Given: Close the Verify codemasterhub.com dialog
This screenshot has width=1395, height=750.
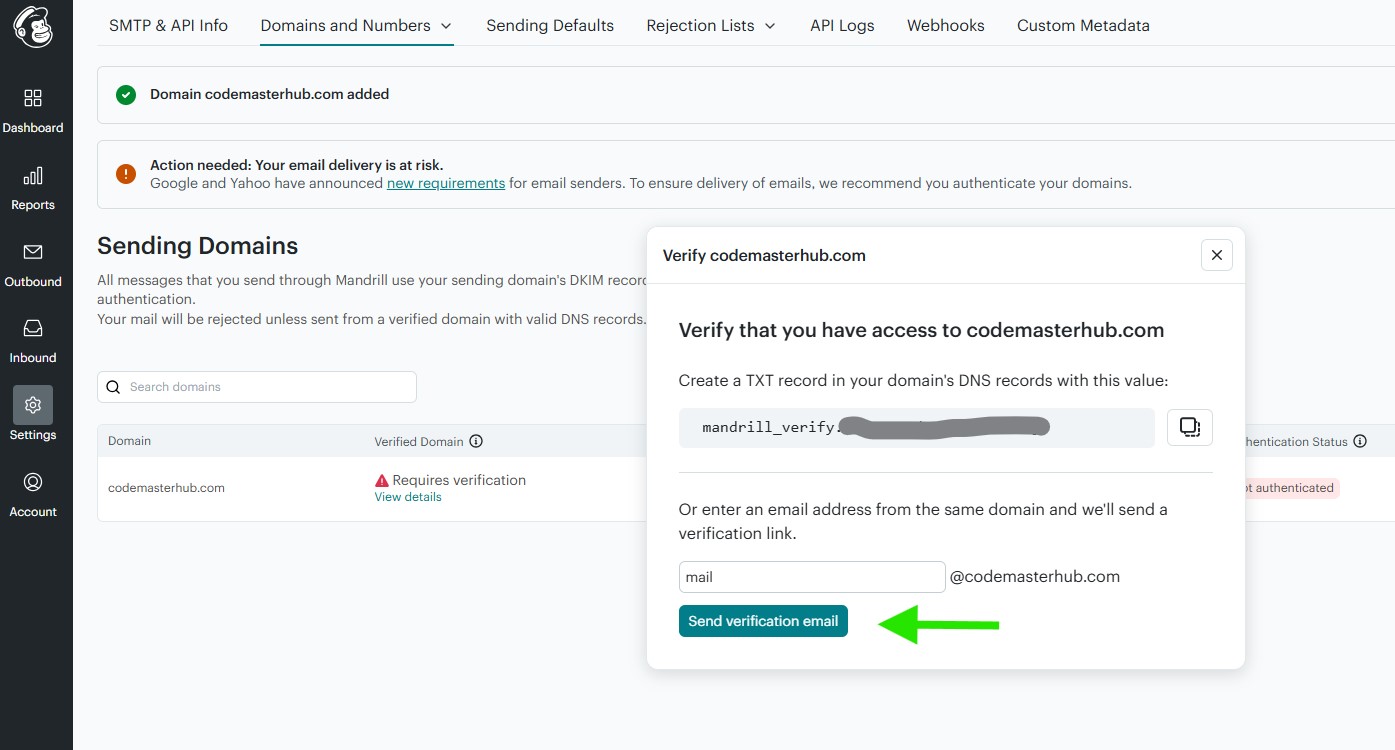Looking at the screenshot, I should click(1216, 255).
